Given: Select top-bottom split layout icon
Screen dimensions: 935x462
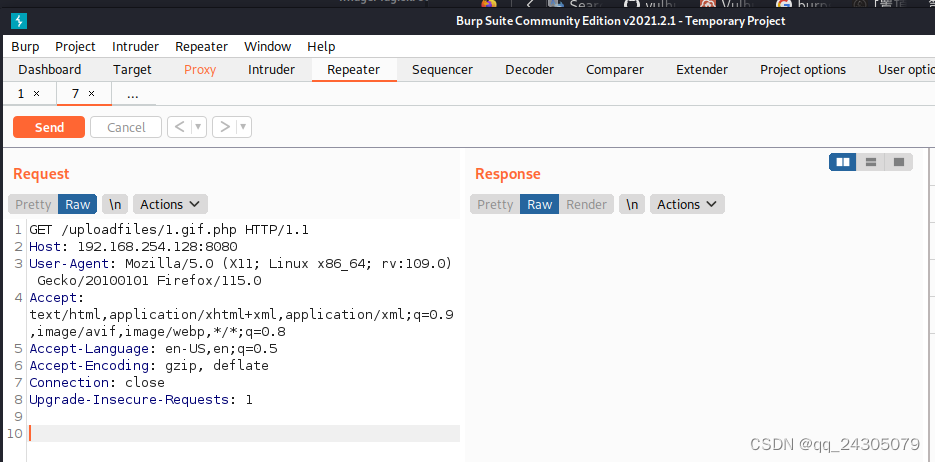Looking at the screenshot, I should click(x=871, y=162).
